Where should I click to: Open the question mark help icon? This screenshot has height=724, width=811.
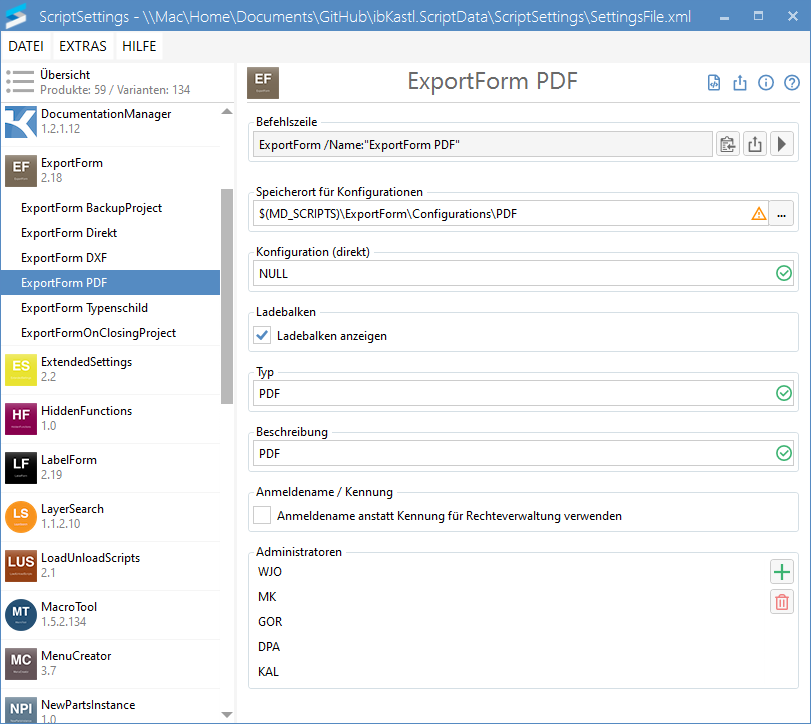click(x=792, y=83)
